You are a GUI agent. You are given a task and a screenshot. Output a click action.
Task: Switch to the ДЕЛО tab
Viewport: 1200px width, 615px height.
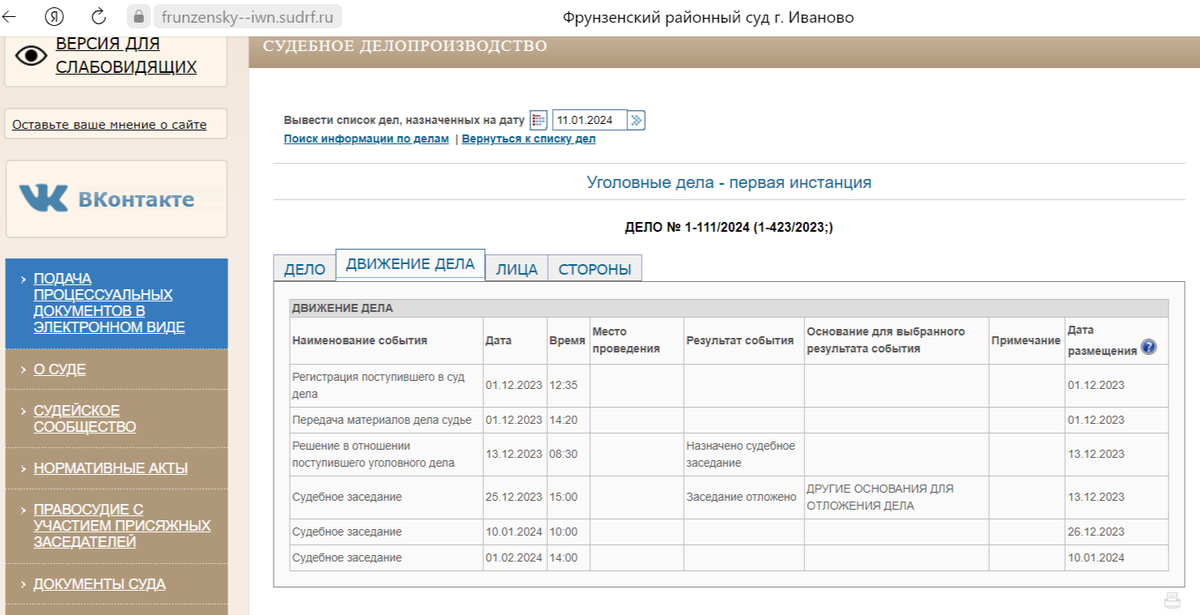coord(305,269)
